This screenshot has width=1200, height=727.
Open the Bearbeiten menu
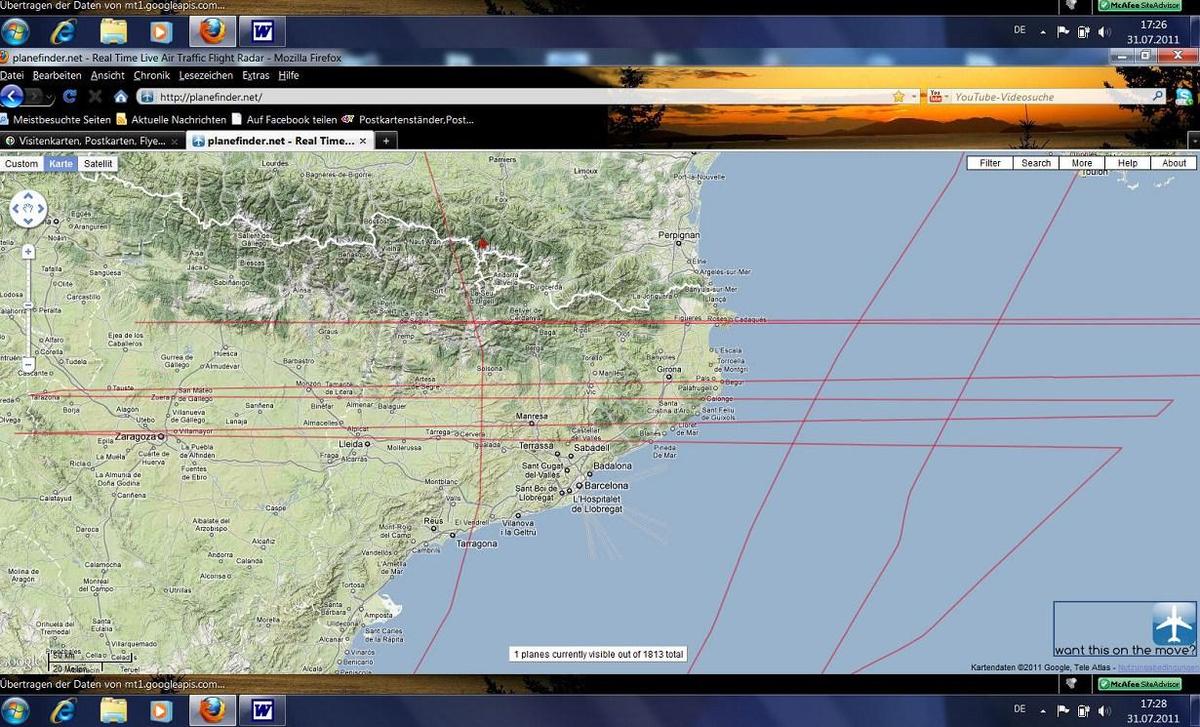(x=57, y=75)
